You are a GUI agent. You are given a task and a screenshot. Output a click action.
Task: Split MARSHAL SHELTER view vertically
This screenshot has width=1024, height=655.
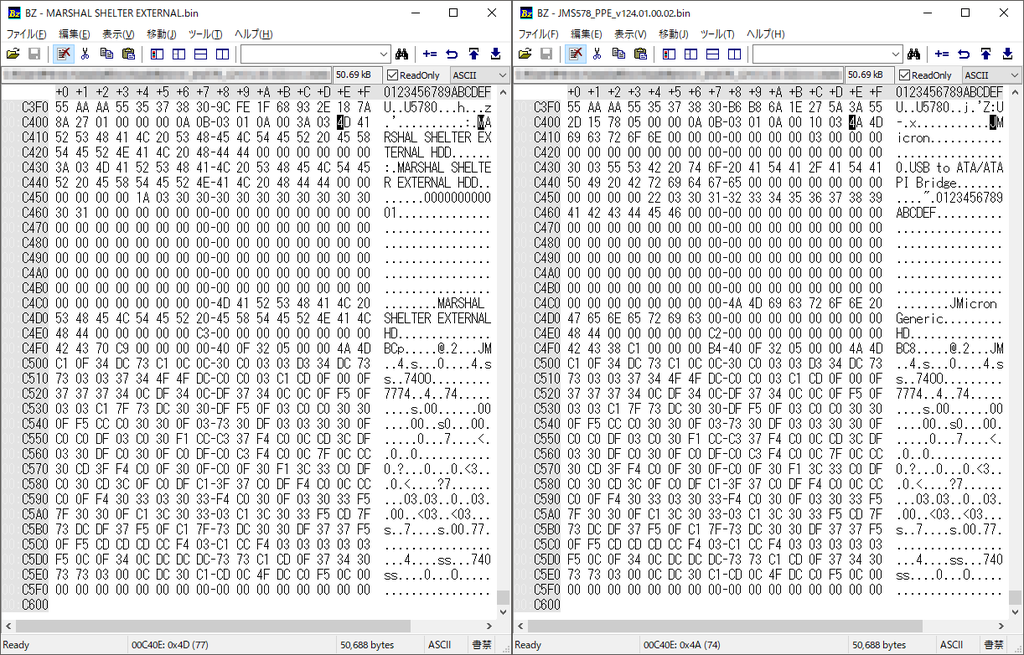pyautogui.click(x=222, y=54)
